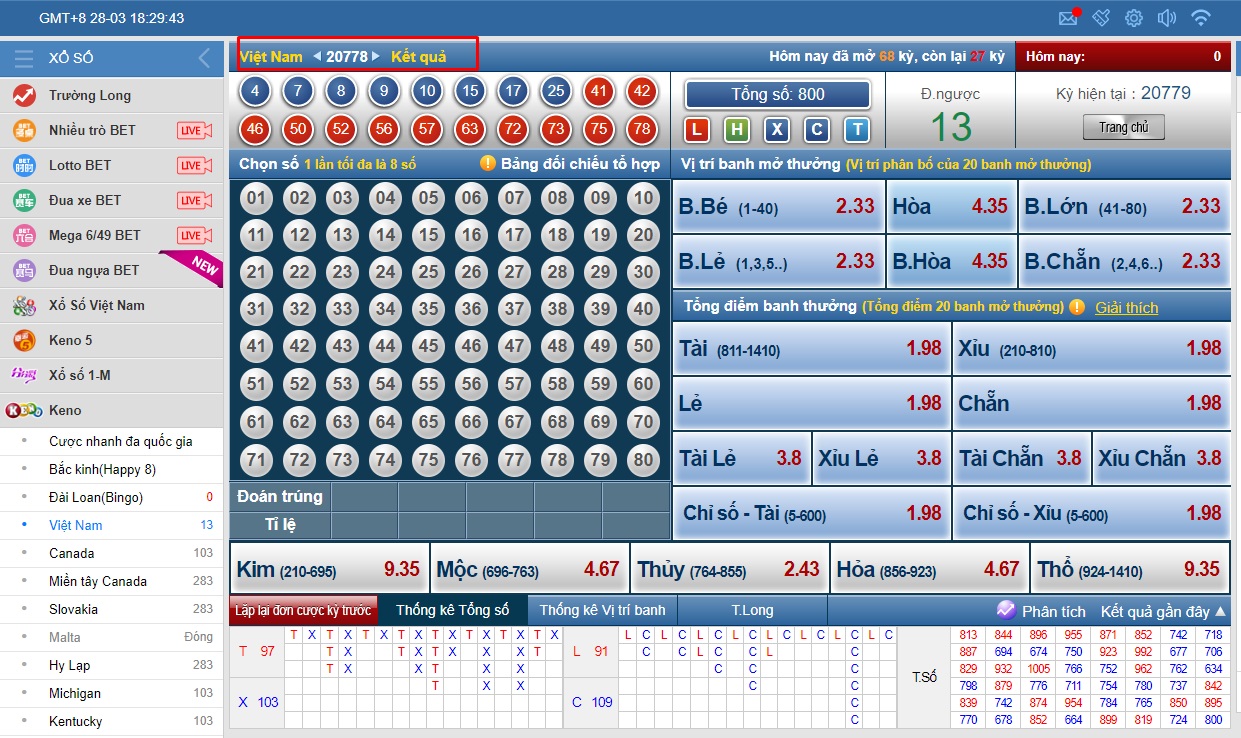Screen dimensions: 1241x738
Task: Click drawn result ball 42
Action: [x=642, y=92]
